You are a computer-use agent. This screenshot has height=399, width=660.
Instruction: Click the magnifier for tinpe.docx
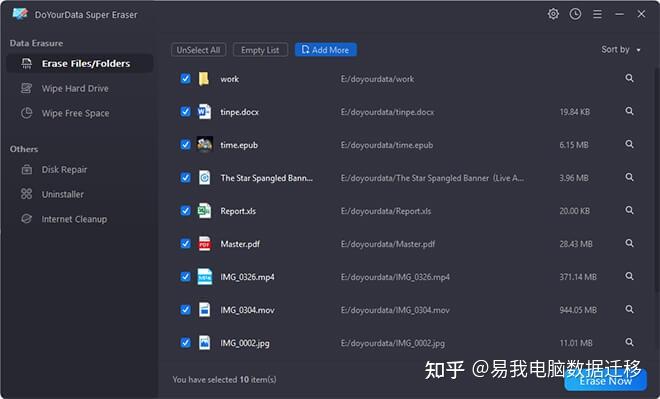pyautogui.click(x=629, y=111)
